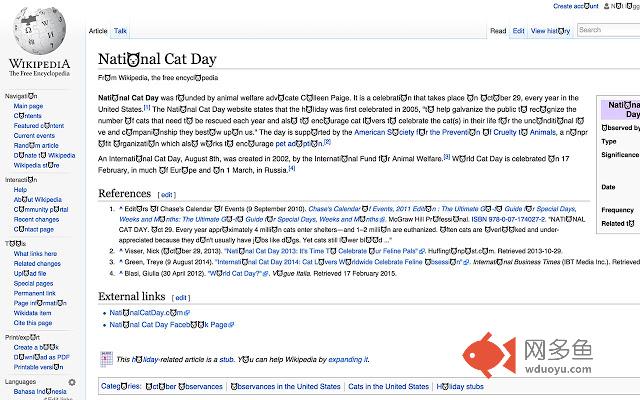Screen dimensions: 640x400
Task: Open Bahasa Indonesia language link
Action: [x=40, y=391]
